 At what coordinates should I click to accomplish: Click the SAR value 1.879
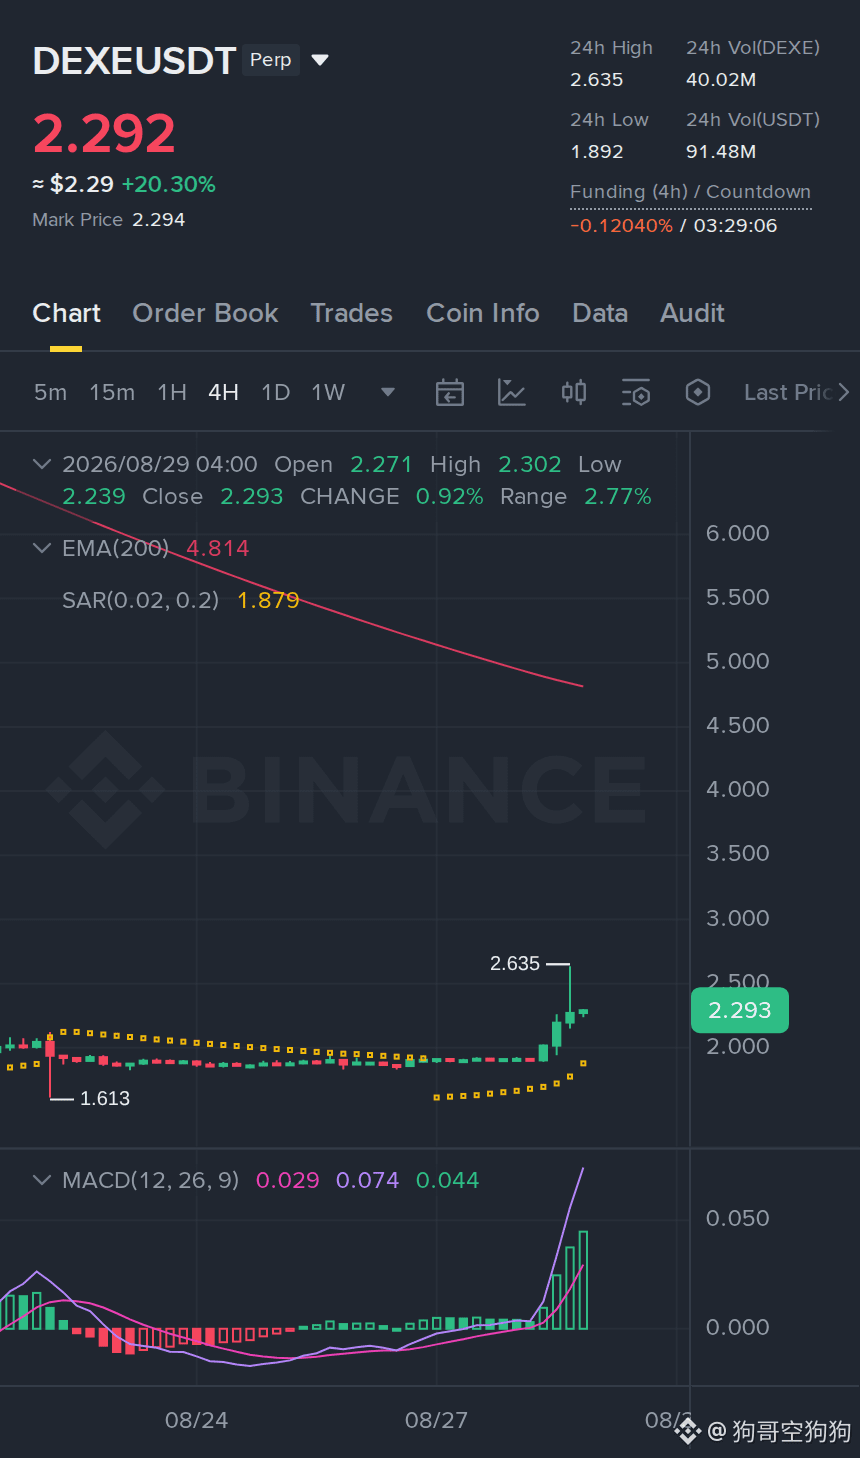268,600
